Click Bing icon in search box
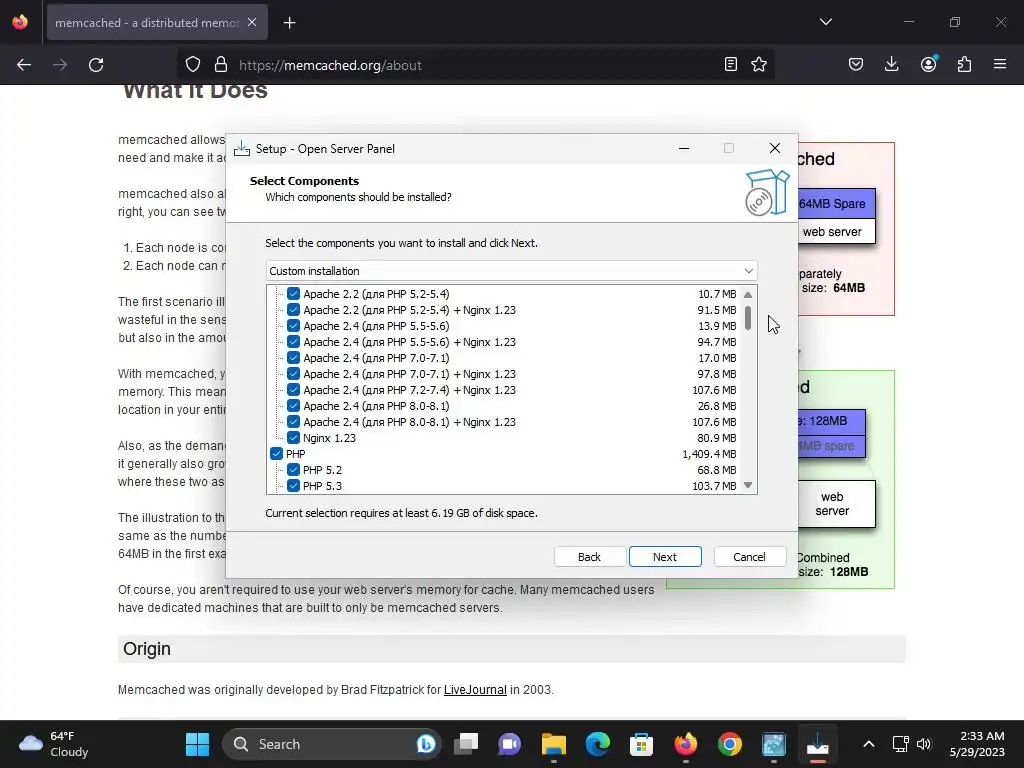This screenshot has height=768, width=1024. point(426,744)
